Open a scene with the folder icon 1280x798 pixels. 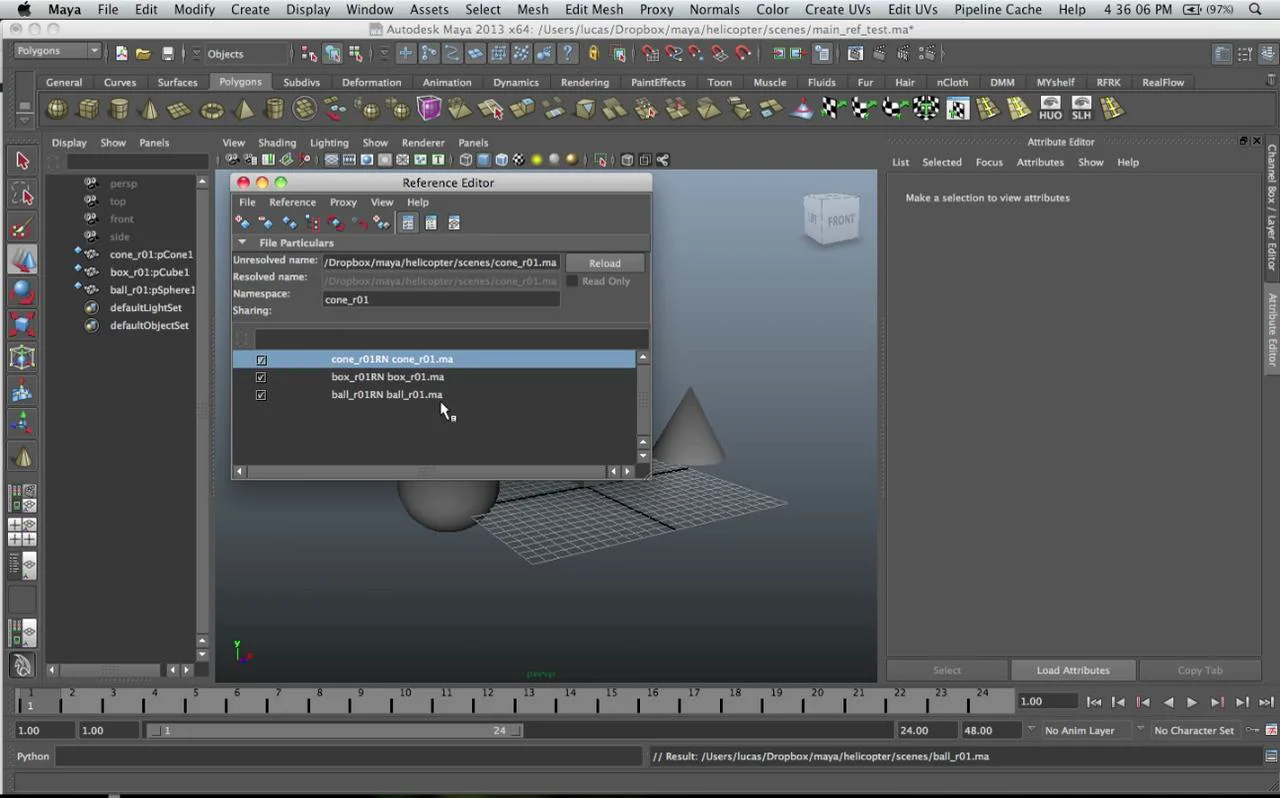(143, 54)
